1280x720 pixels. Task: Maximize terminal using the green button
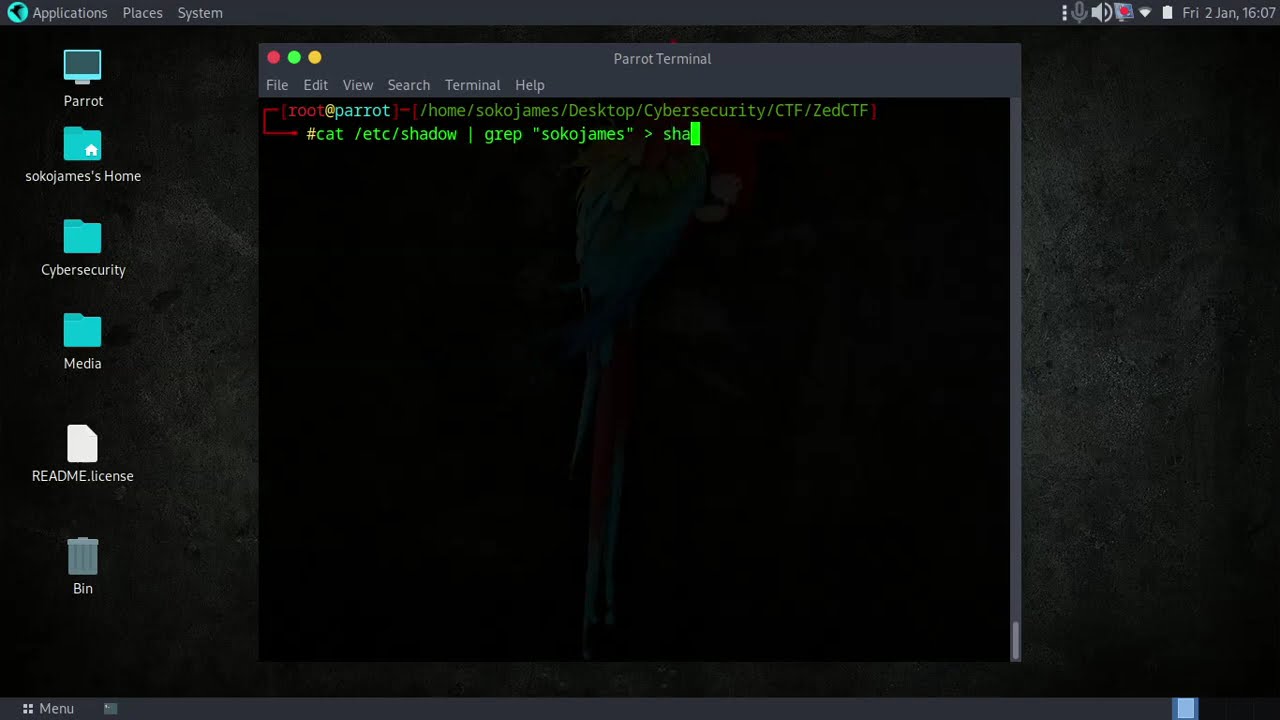point(294,58)
